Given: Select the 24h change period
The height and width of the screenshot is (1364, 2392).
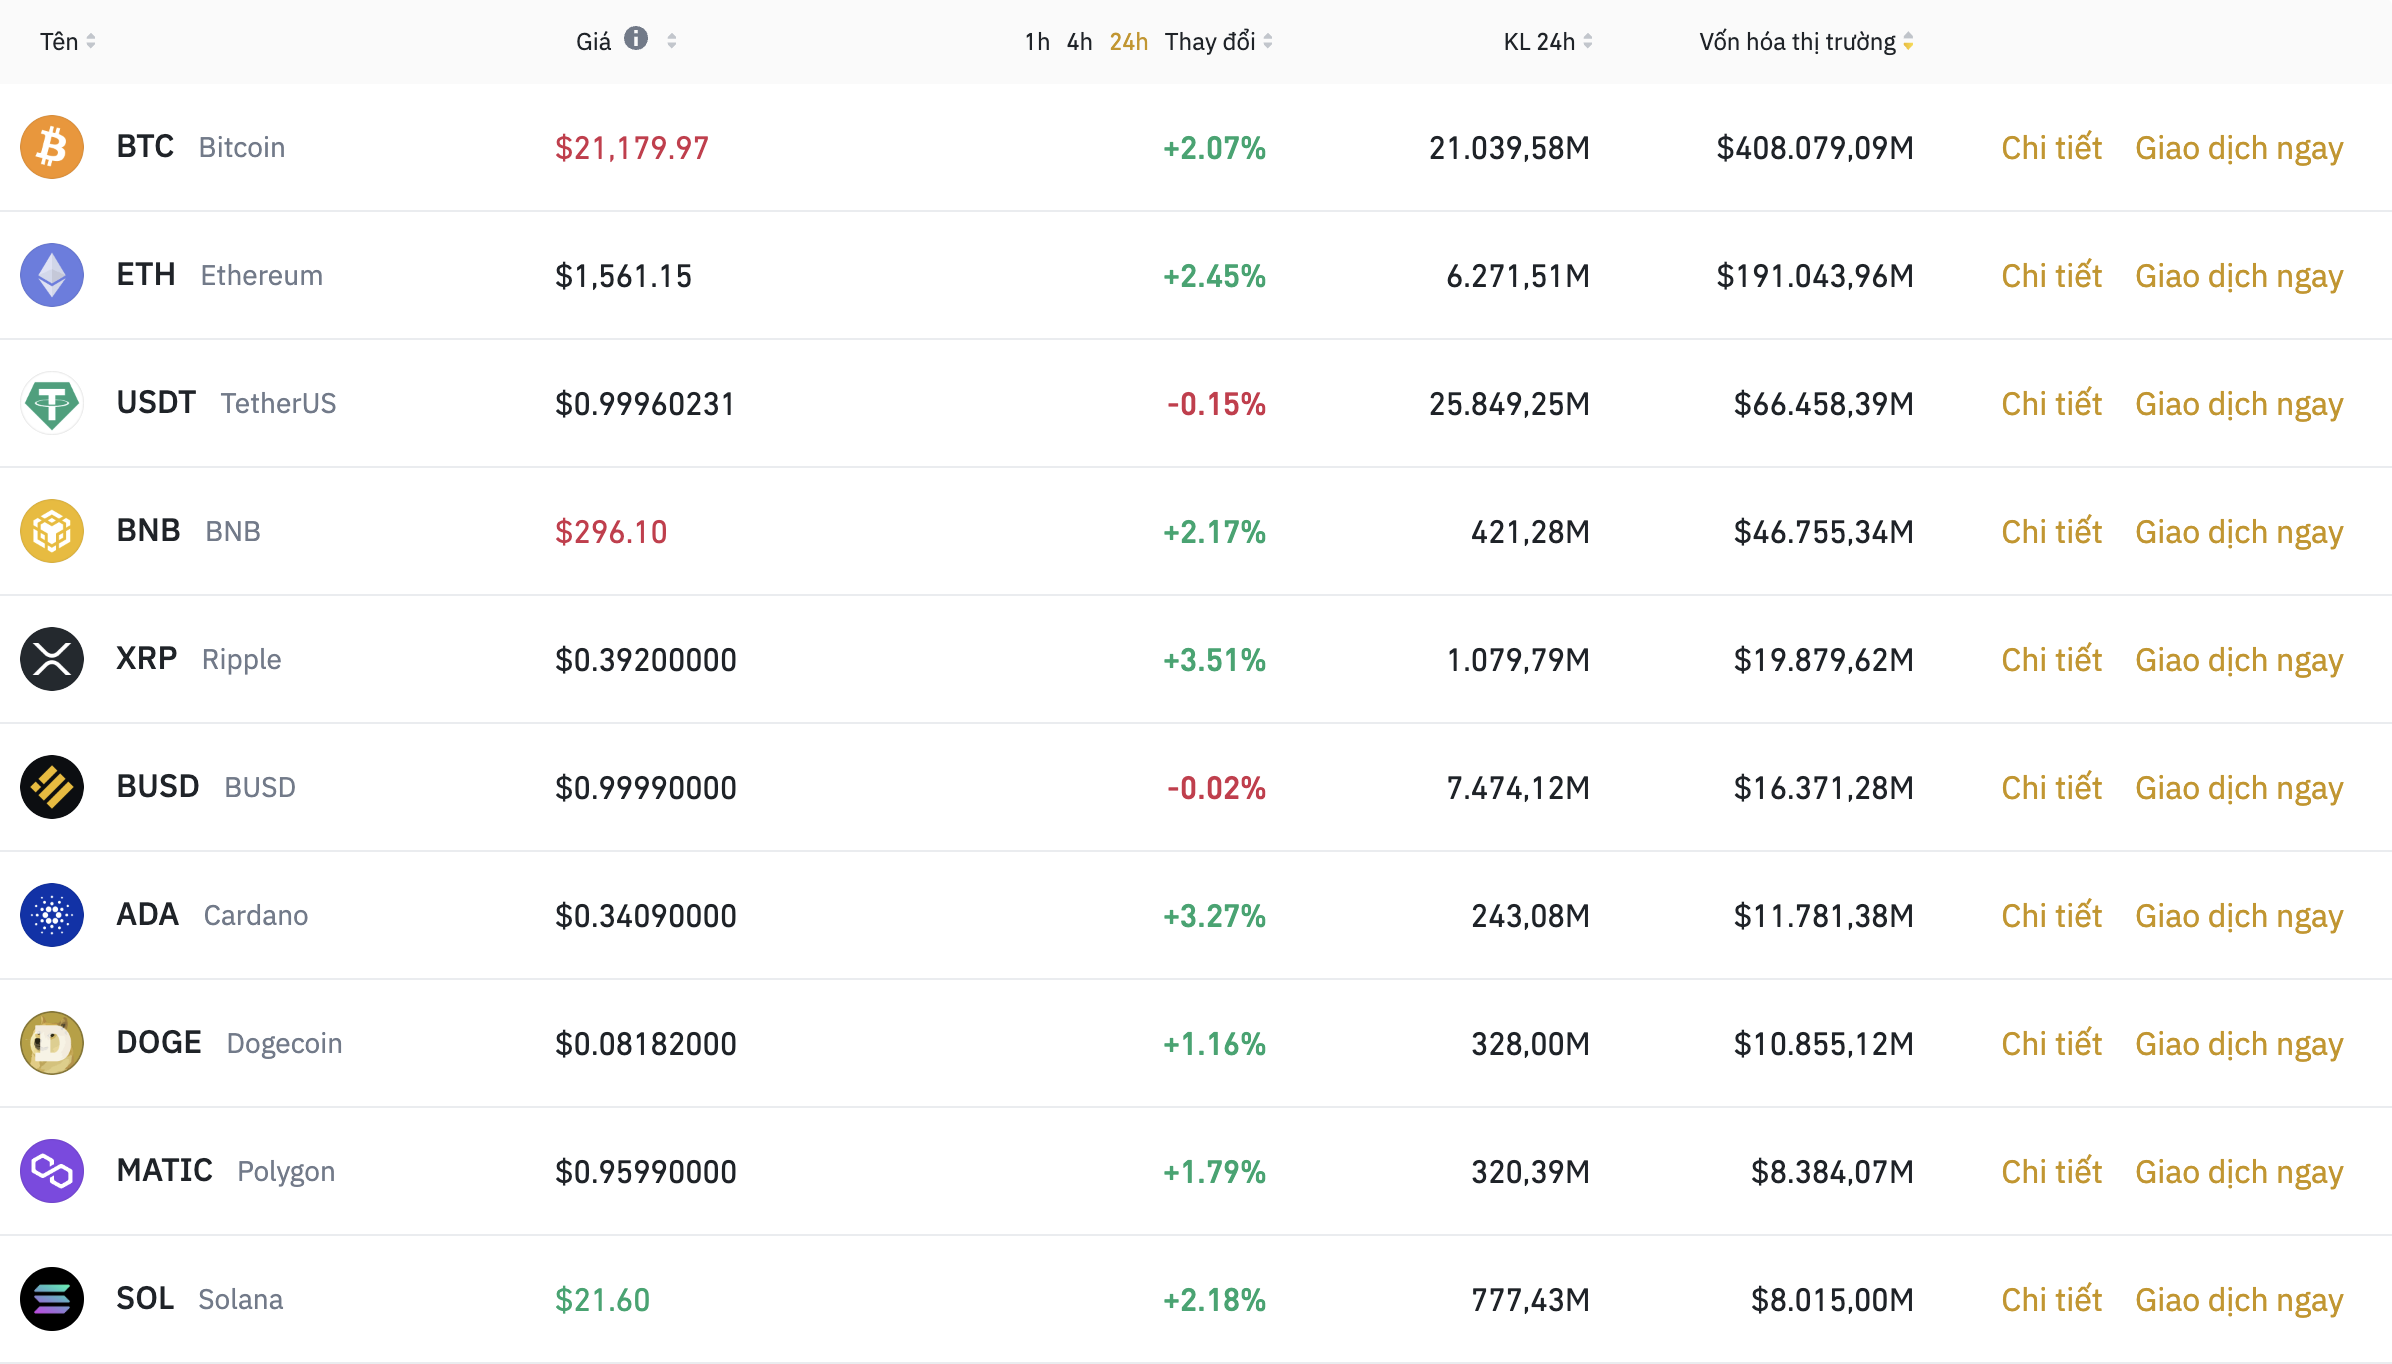Looking at the screenshot, I should tap(1128, 41).
